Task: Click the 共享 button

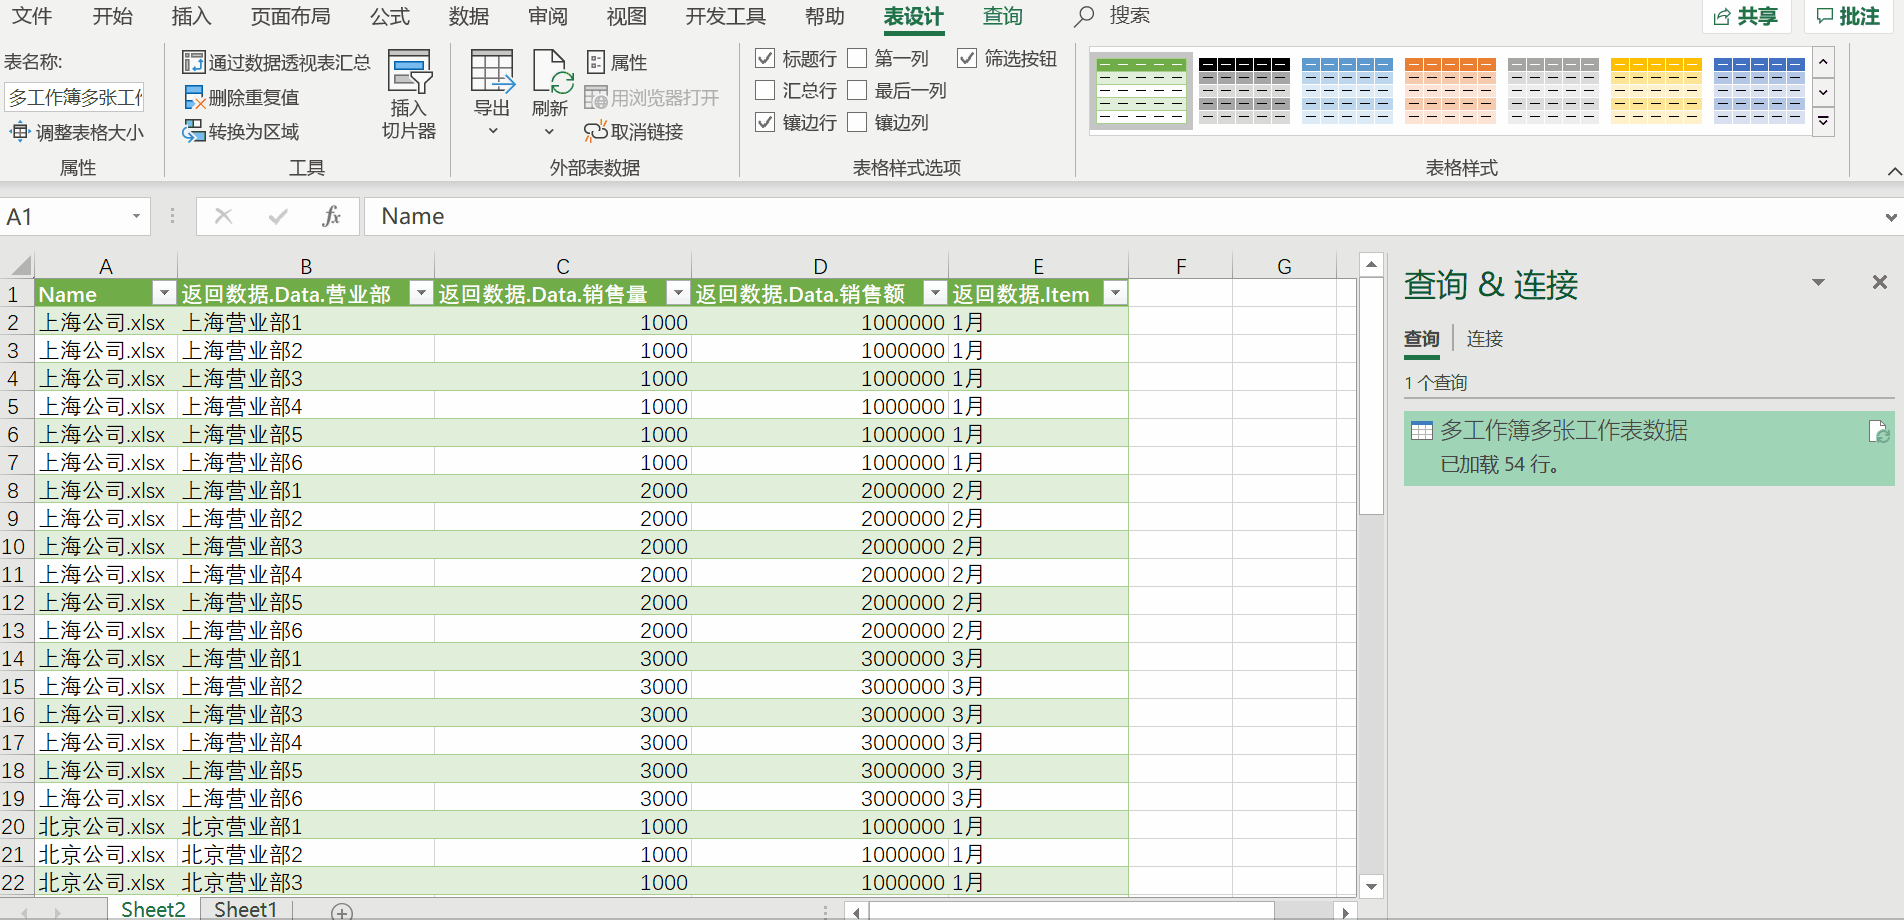Action: click(1746, 16)
